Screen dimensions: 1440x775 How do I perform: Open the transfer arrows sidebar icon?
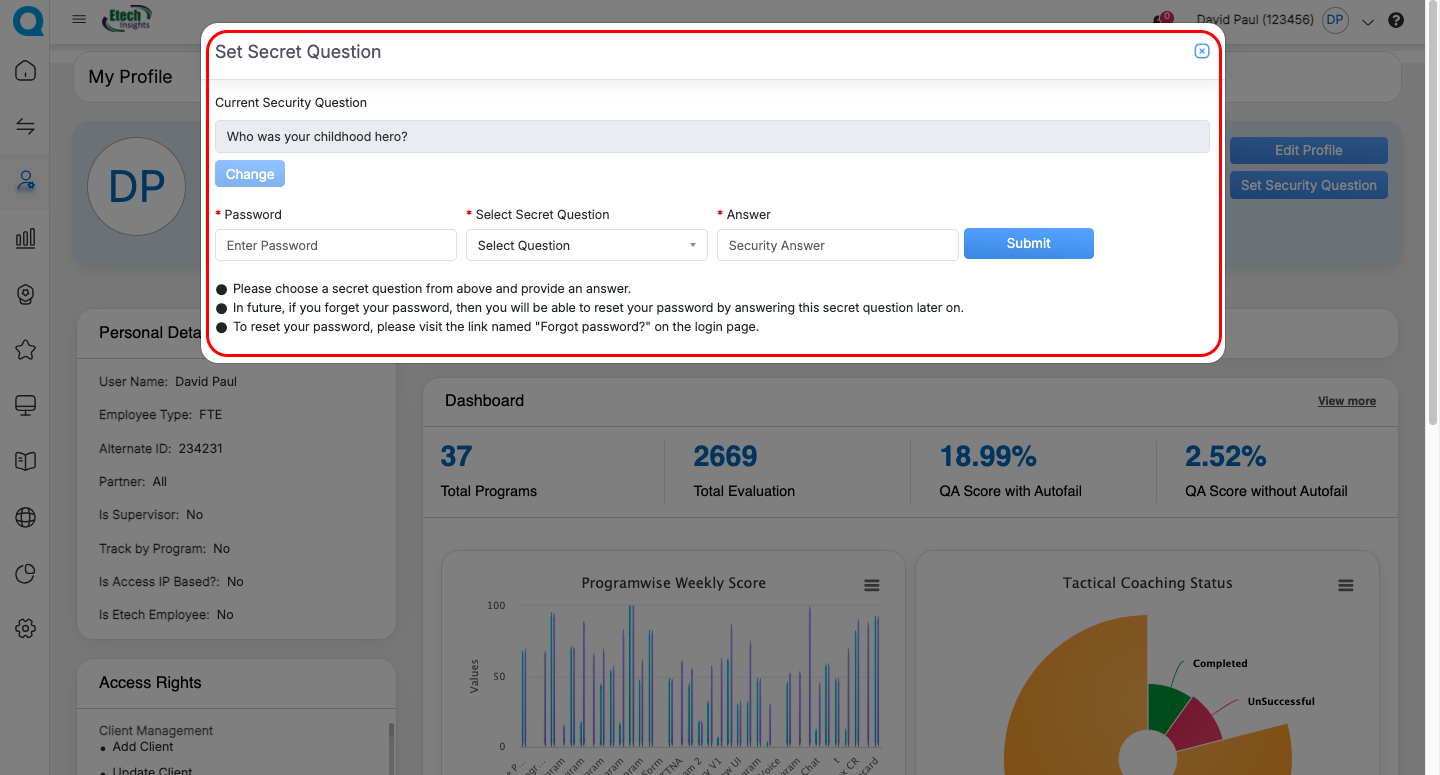[x=25, y=126]
